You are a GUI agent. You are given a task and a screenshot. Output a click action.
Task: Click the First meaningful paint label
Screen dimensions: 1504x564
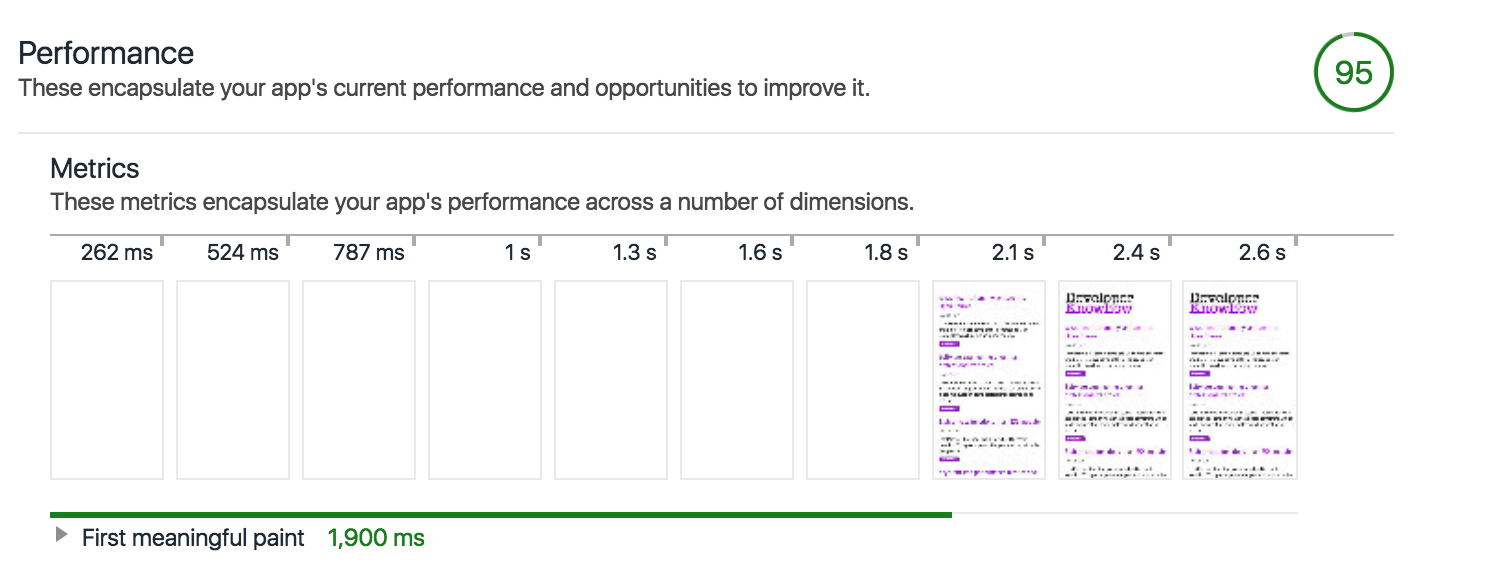pyautogui.click(x=193, y=538)
